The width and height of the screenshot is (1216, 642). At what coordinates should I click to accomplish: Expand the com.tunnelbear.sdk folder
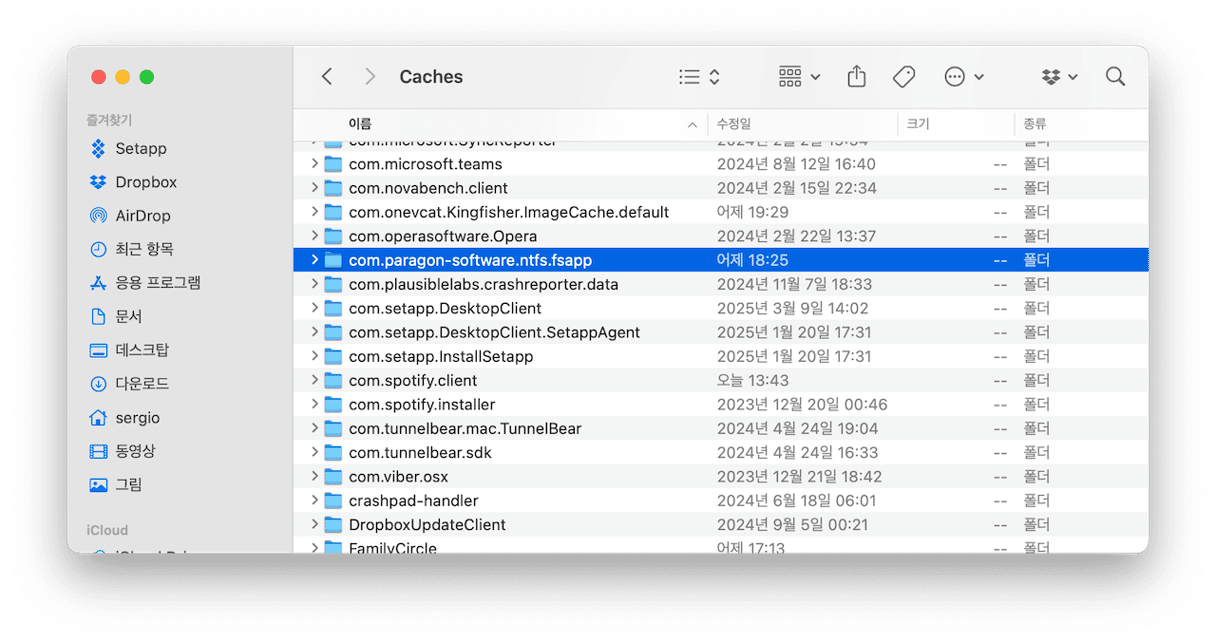(x=314, y=452)
